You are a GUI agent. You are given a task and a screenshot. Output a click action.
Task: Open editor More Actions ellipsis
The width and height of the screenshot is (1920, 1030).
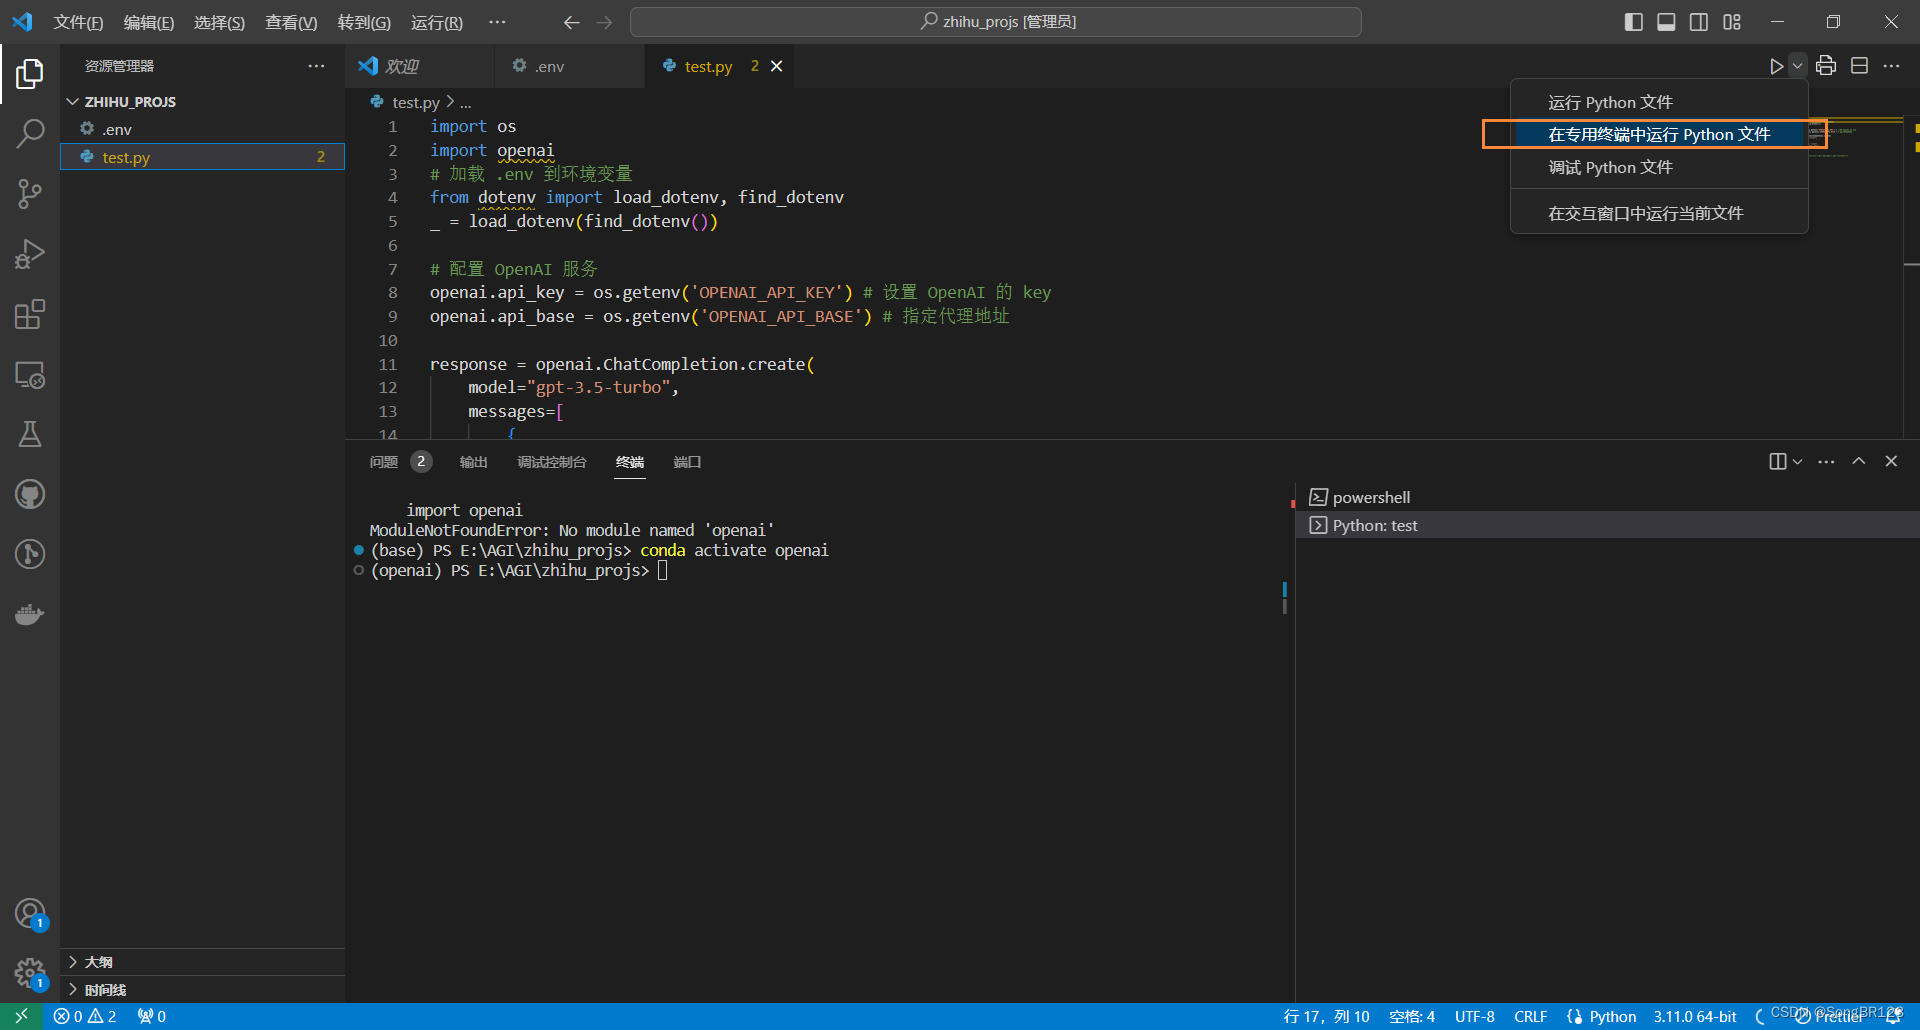click(1891, 66)
